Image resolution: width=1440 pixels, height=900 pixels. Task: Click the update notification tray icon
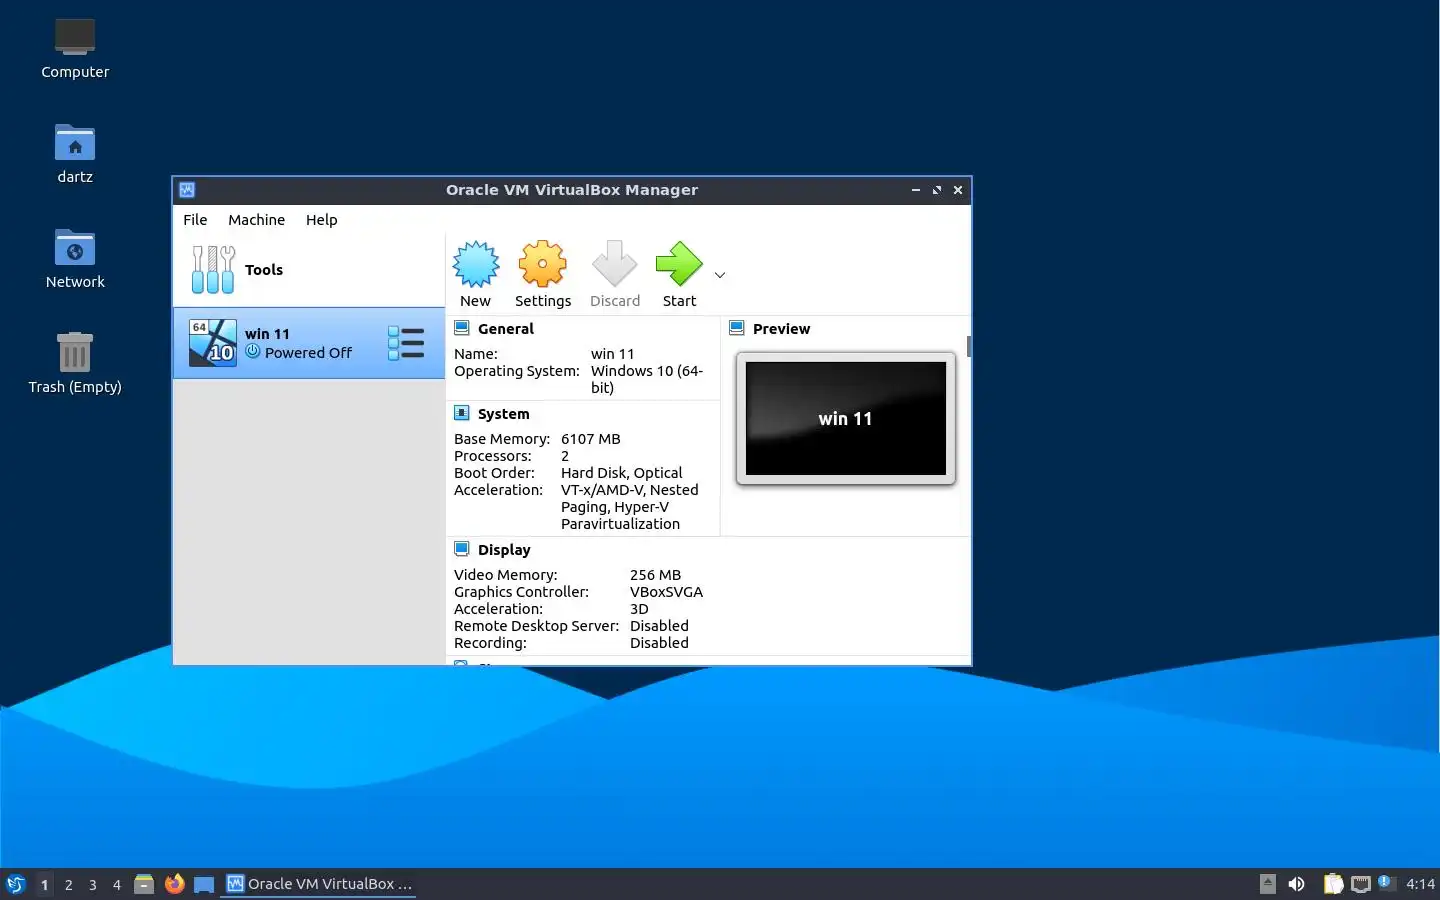[1385, 882]
